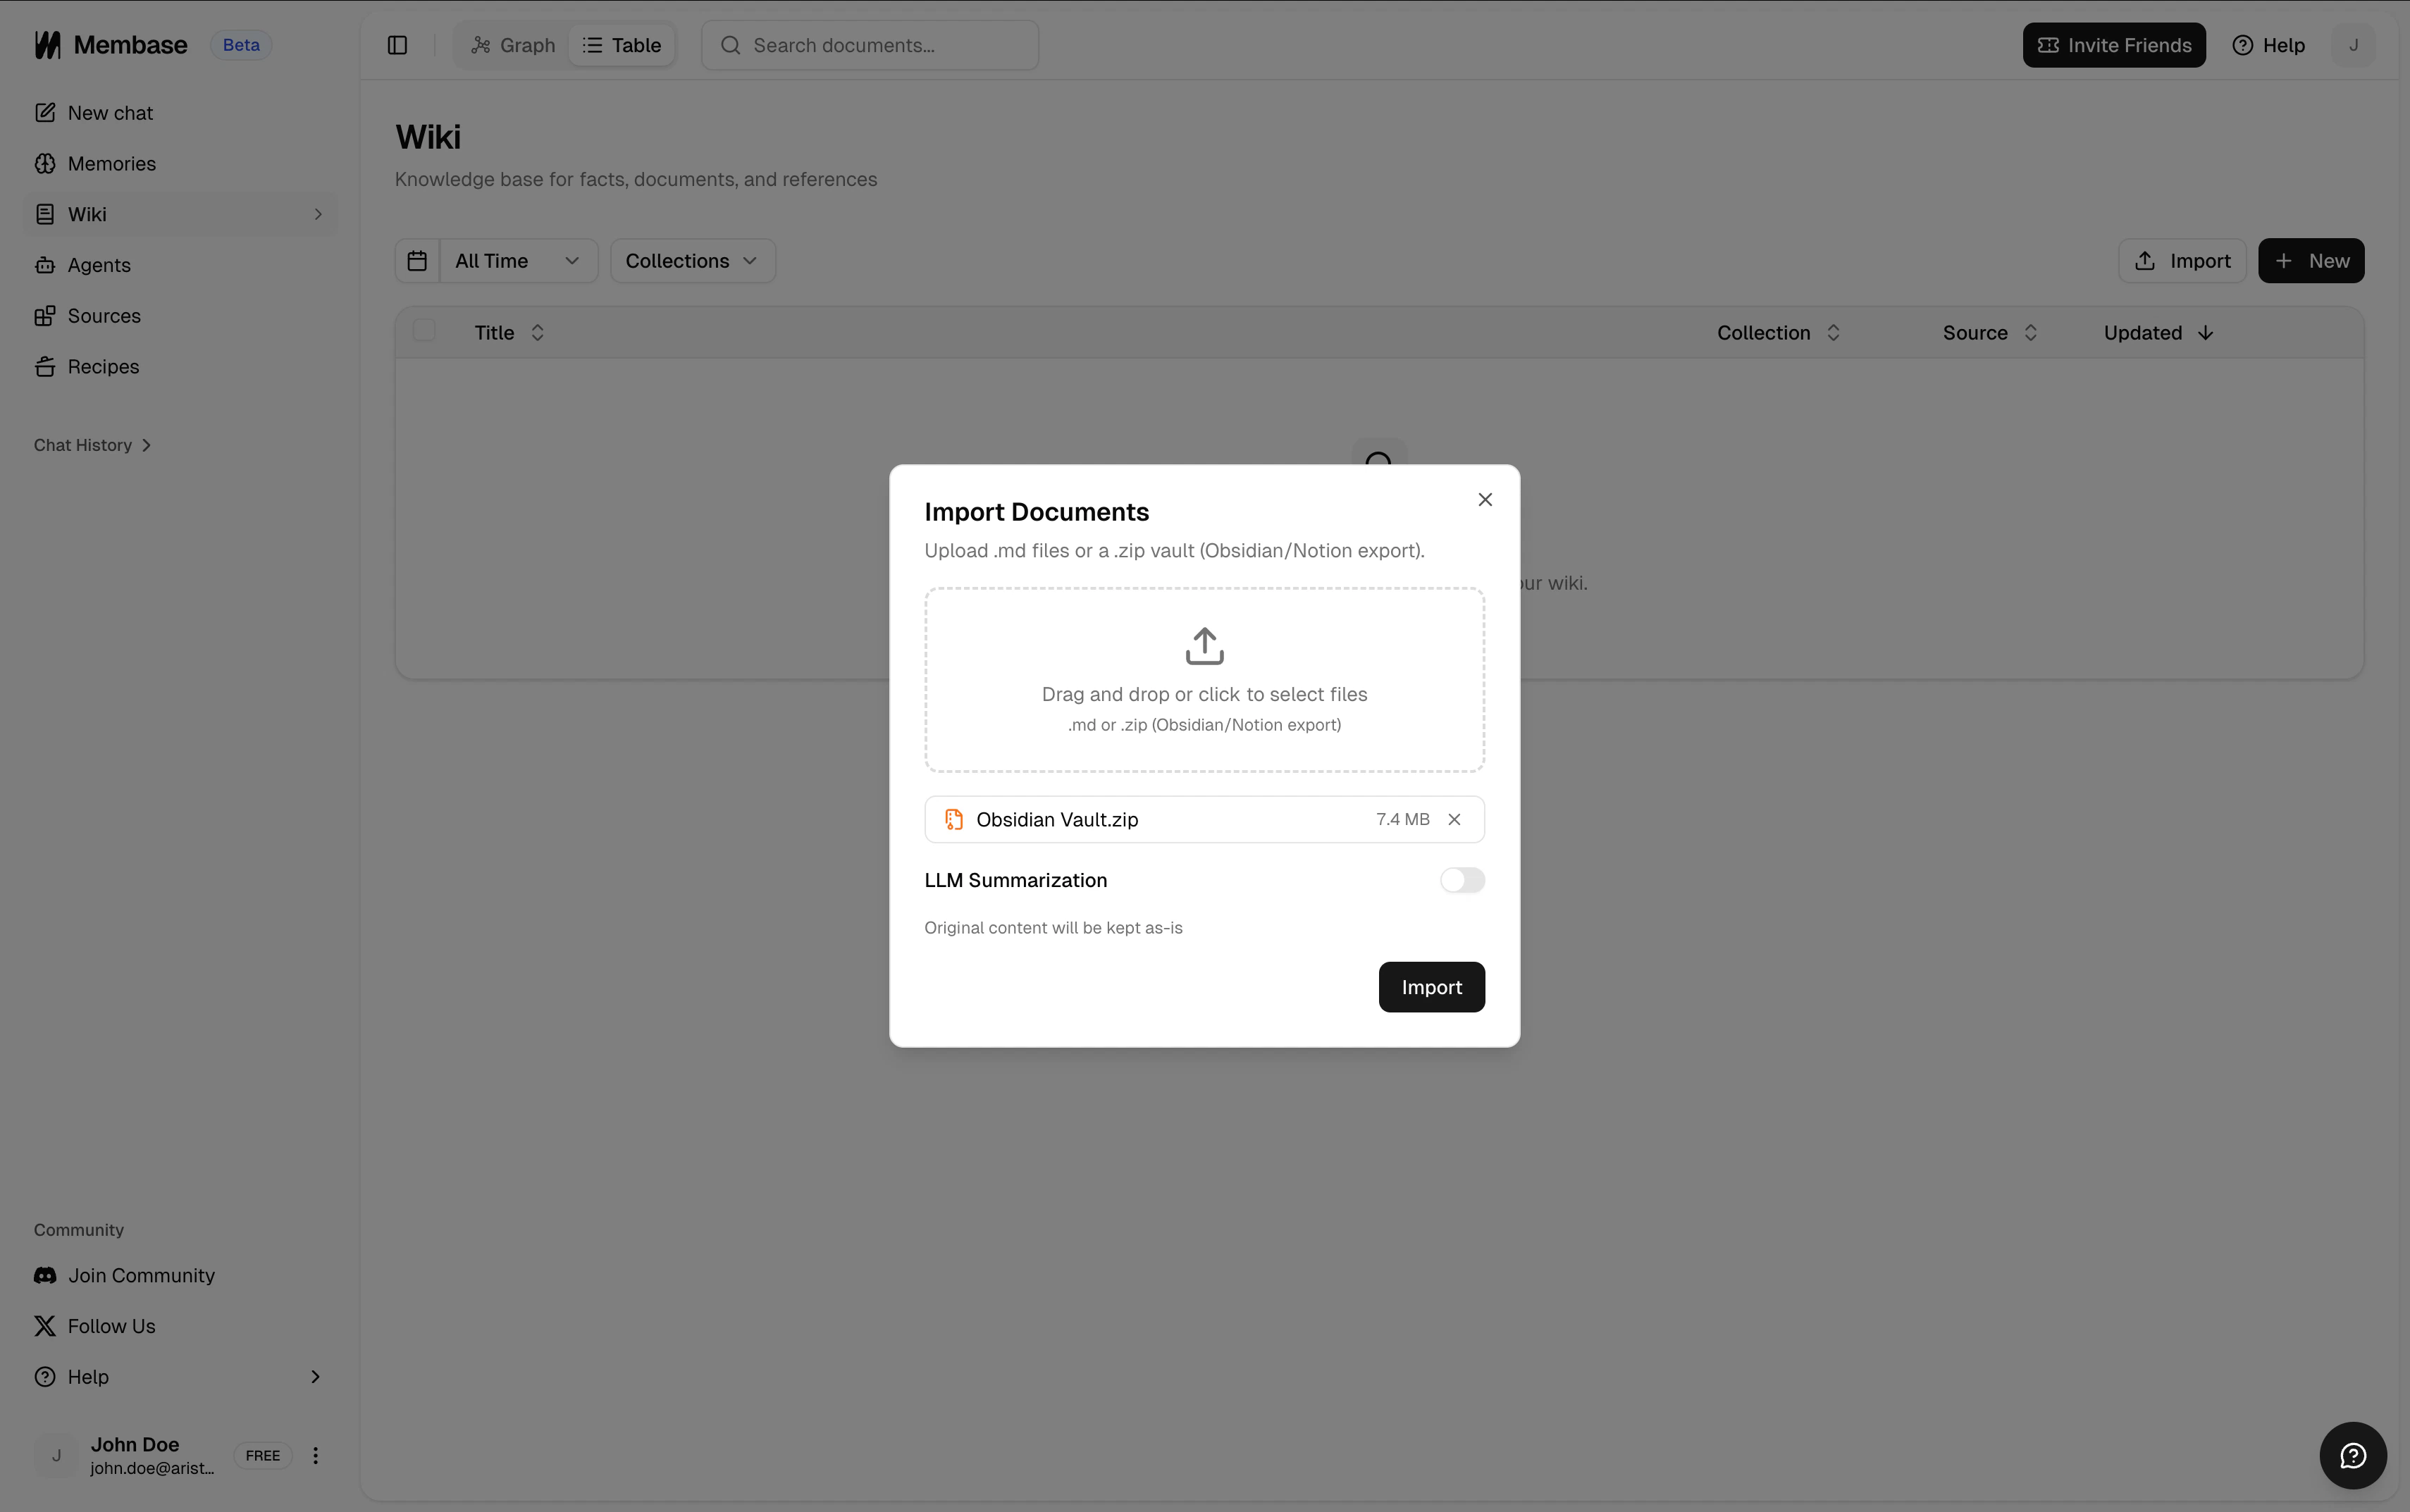2410x1512 pixels.
Task: Open Memories from the sidebar
Action: [x=111, y=164]
